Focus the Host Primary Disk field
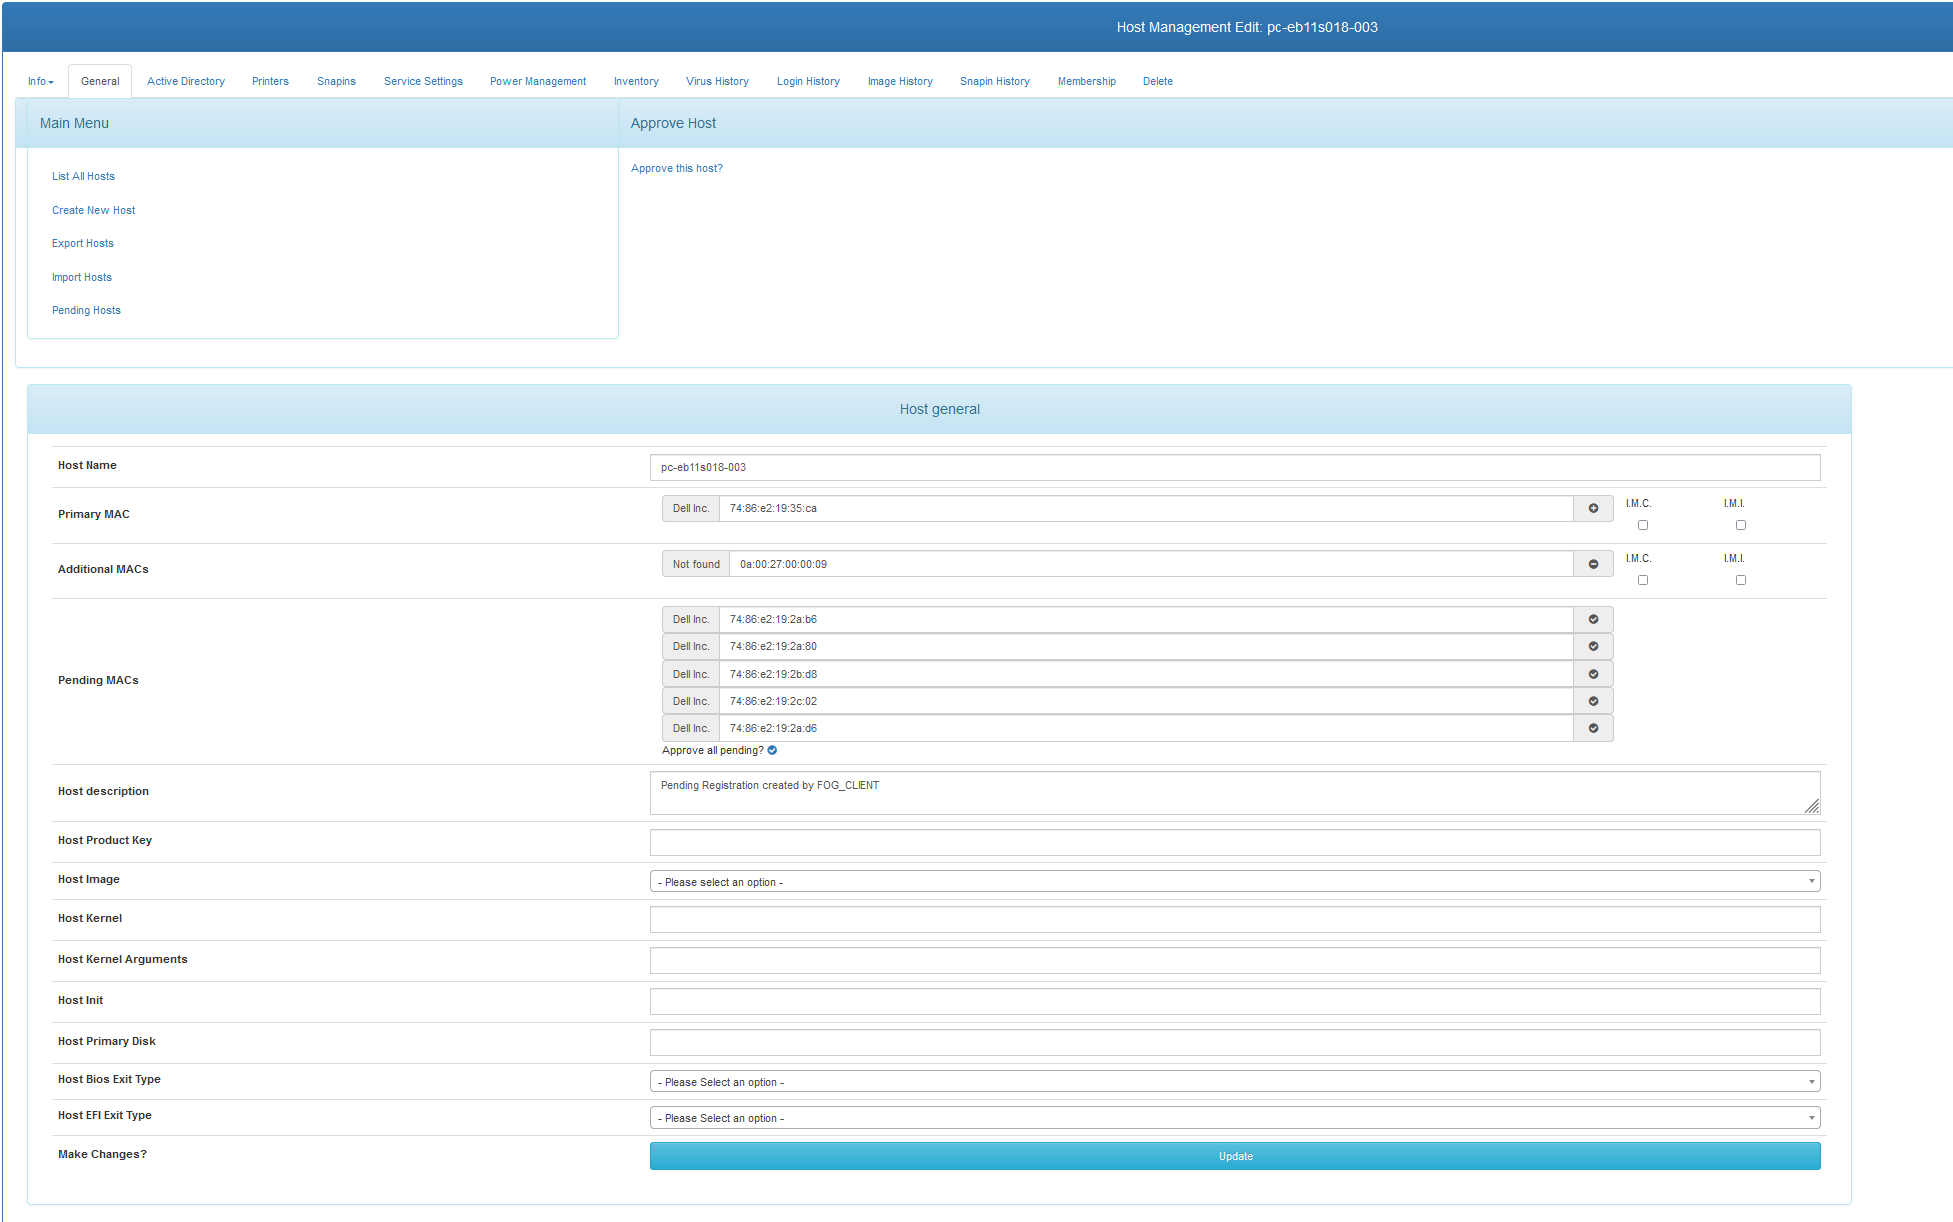Screen dimensions: 1953x1222 point(1235,1043)
